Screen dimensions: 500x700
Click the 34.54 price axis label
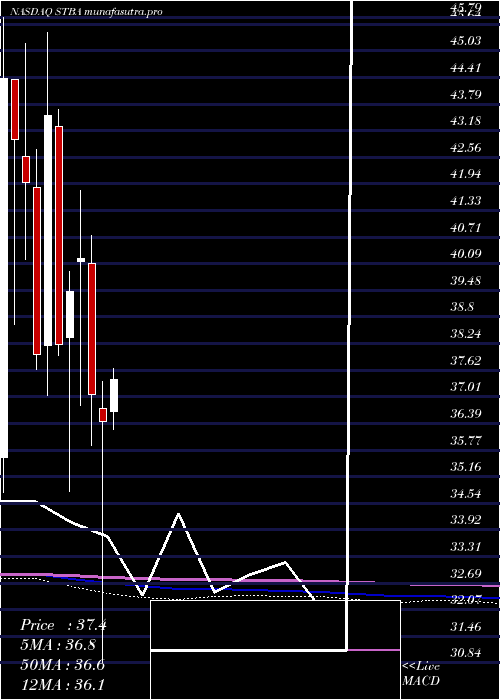(466, 493)
